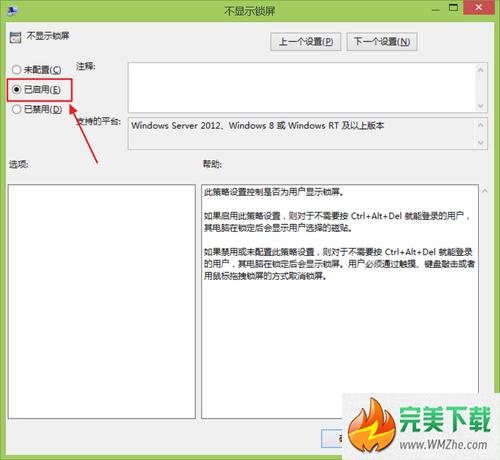
Task: Select the 已禁用(D) radio button
Action: 16,109
